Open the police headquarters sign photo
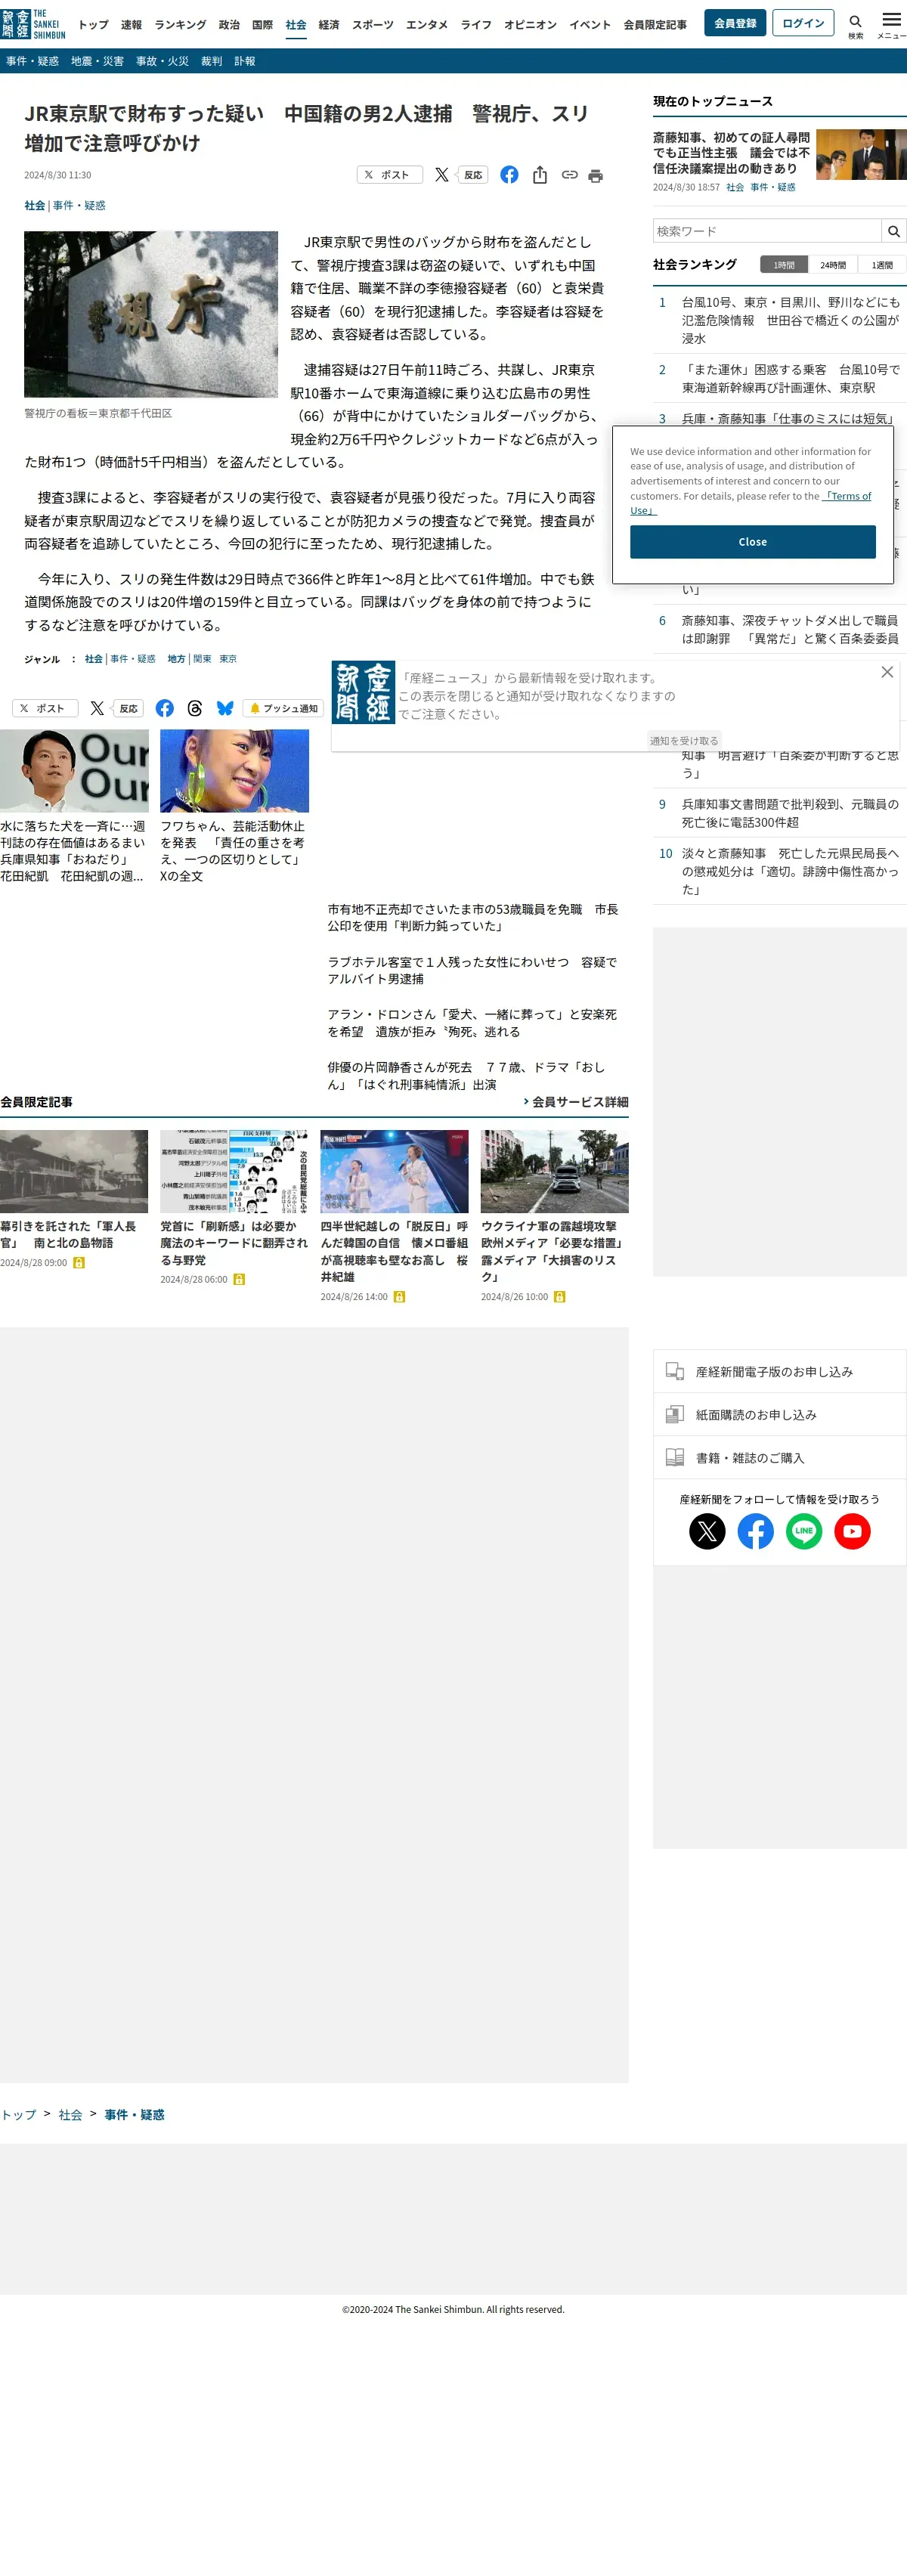This screenshot has height=2576, width=907. (x=151, y=314)
